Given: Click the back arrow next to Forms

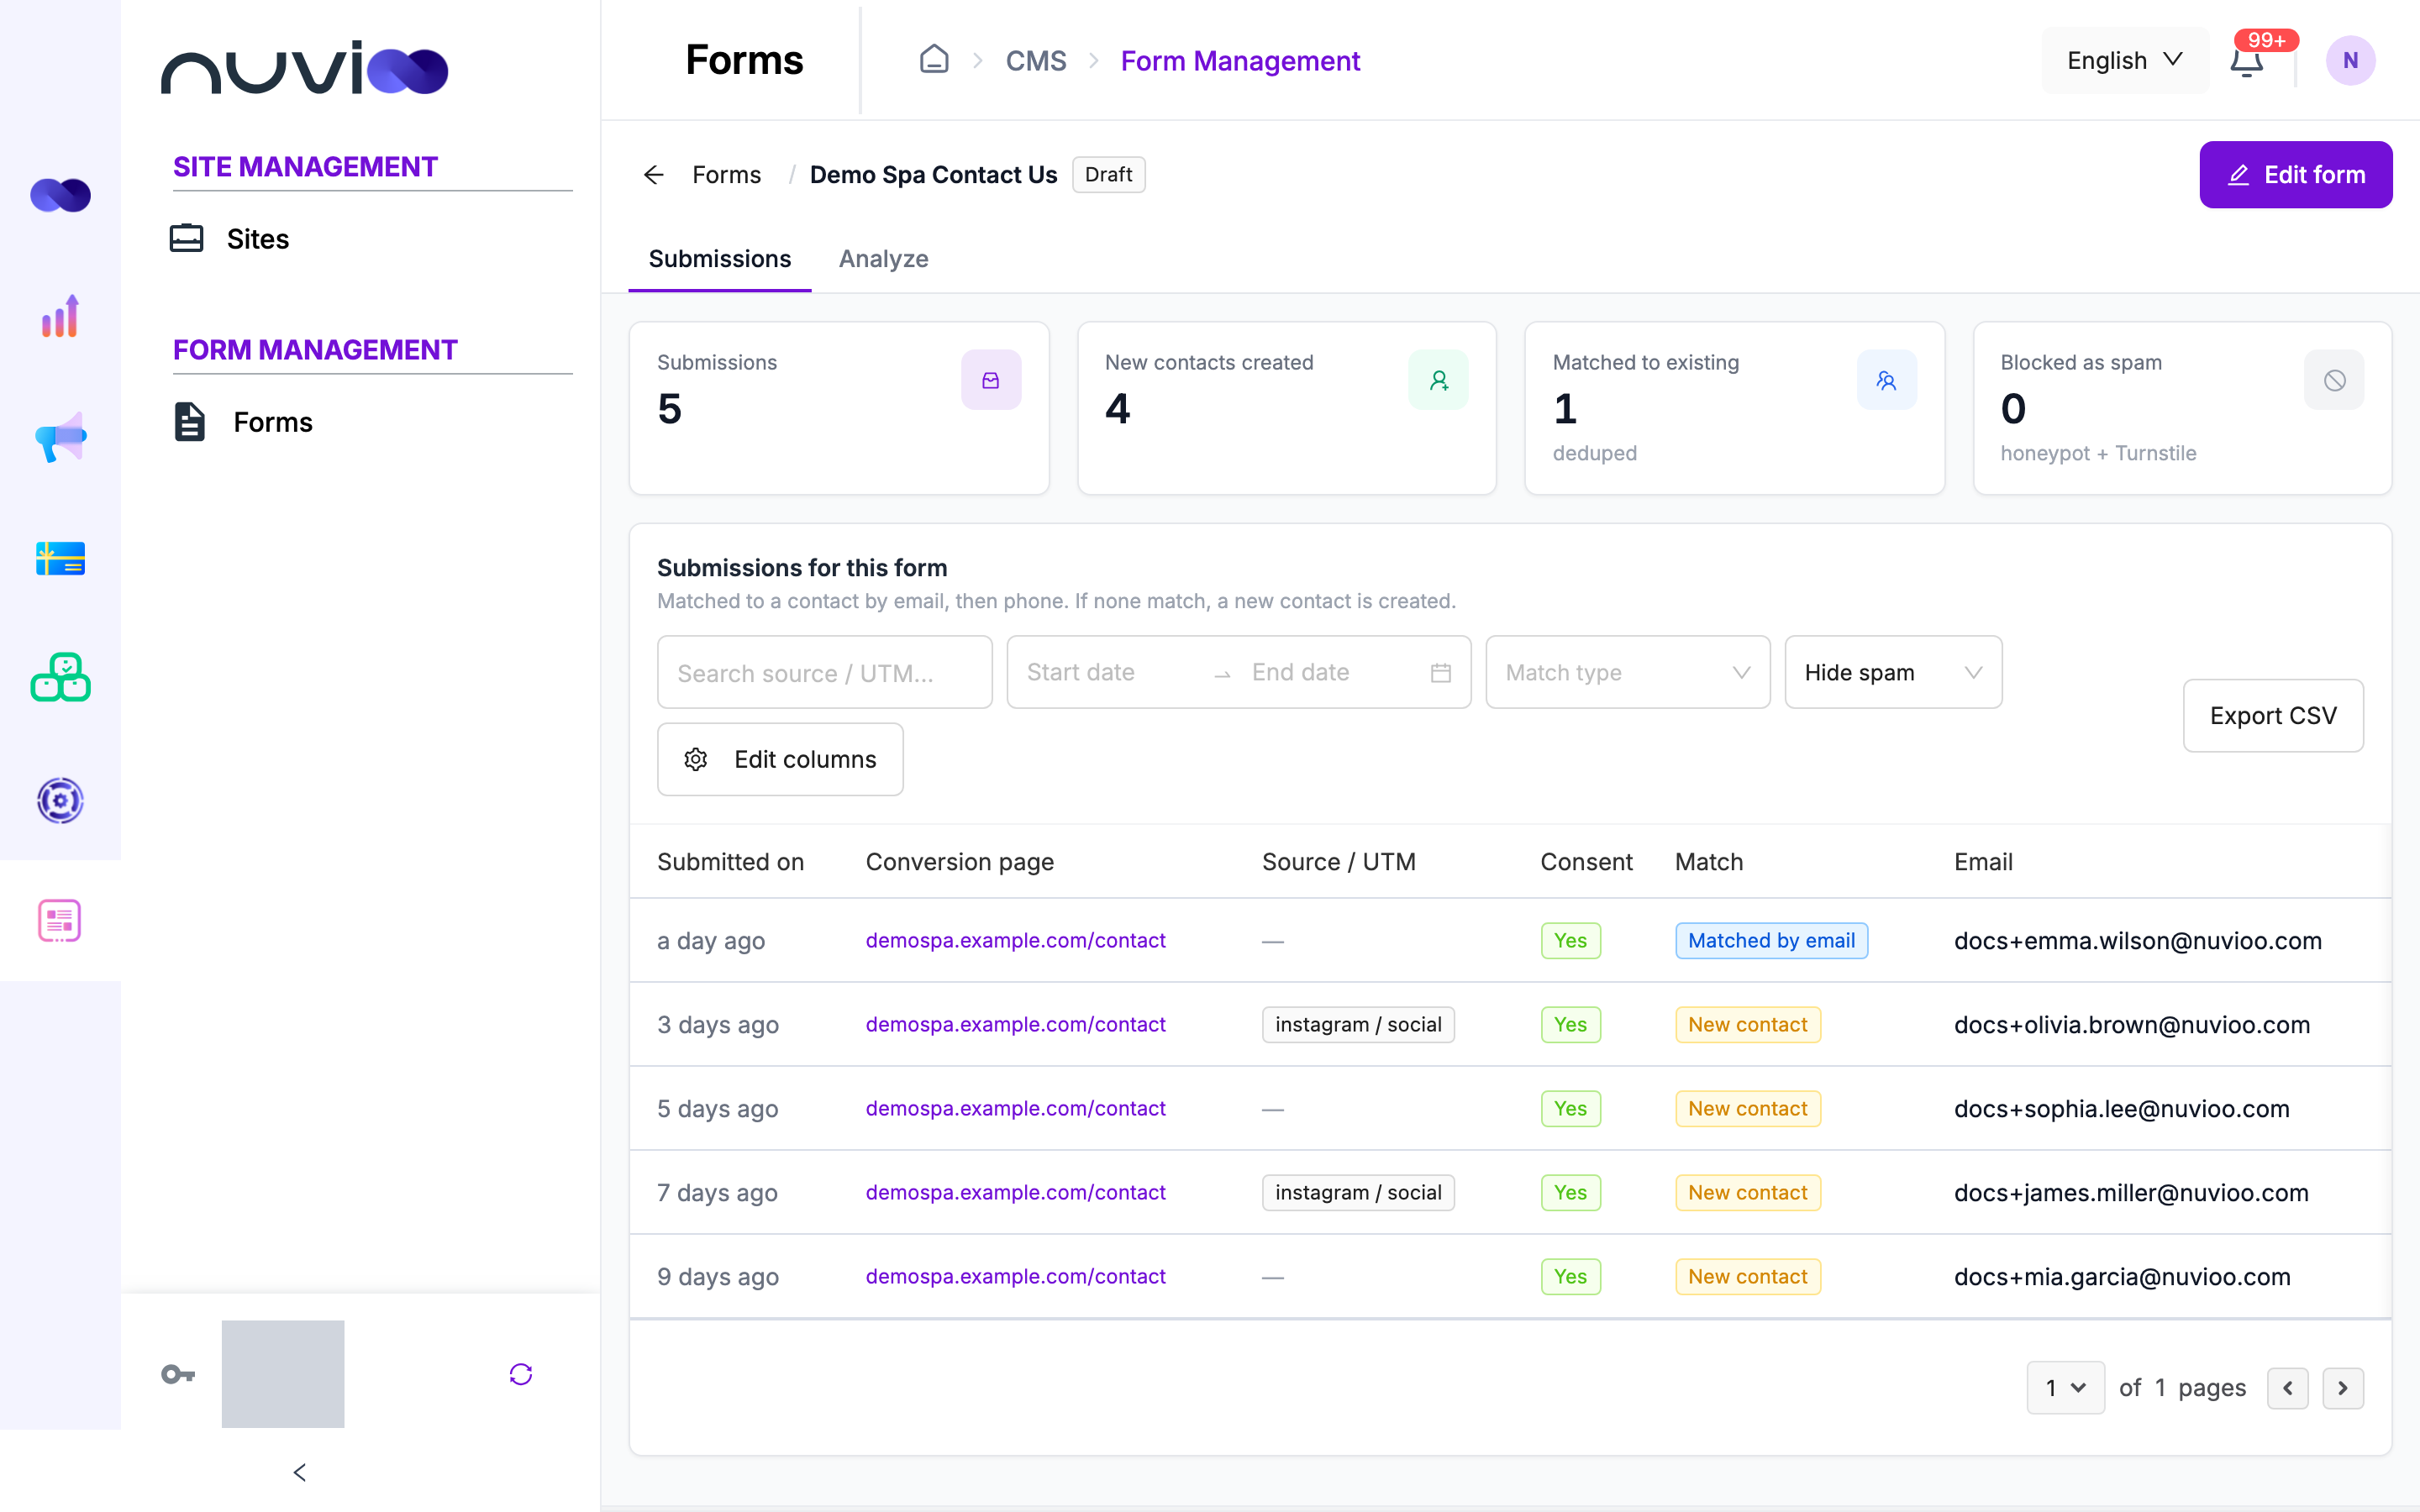Looking at the screenshot, I should pos(654,175).
